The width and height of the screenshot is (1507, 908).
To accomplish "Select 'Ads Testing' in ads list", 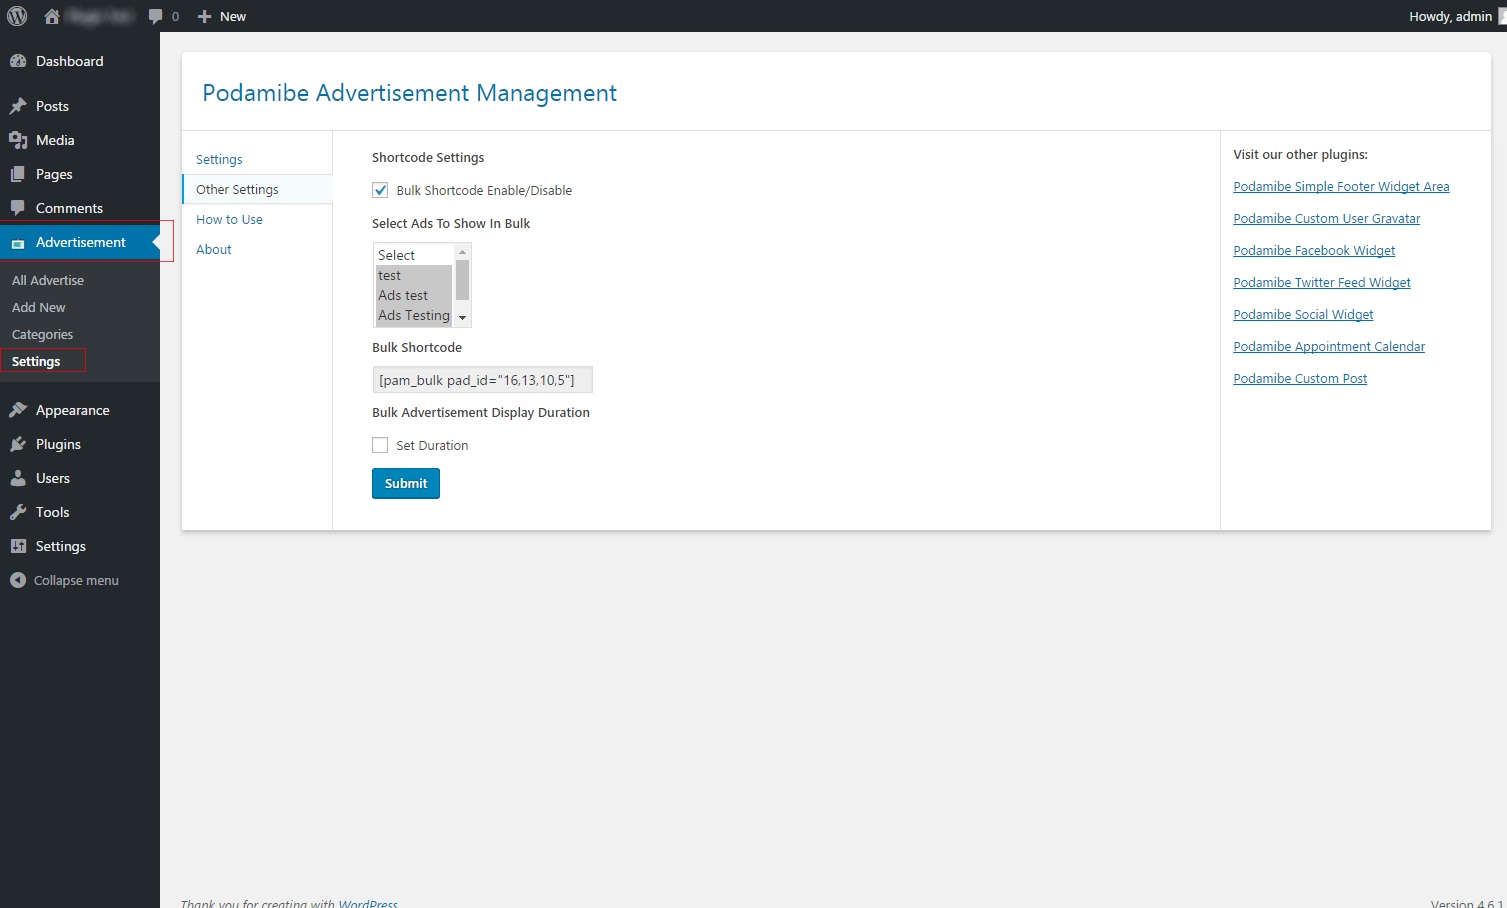I will coord(413,316).
